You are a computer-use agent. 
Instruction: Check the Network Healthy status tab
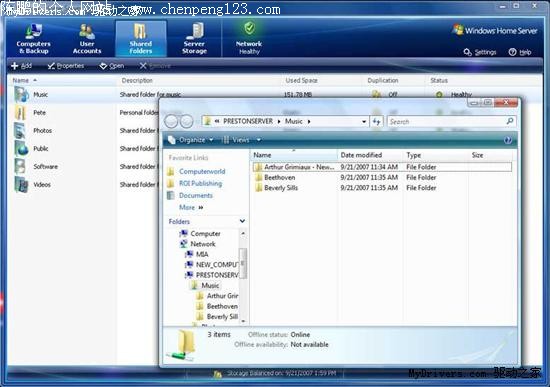click(249, 38)
